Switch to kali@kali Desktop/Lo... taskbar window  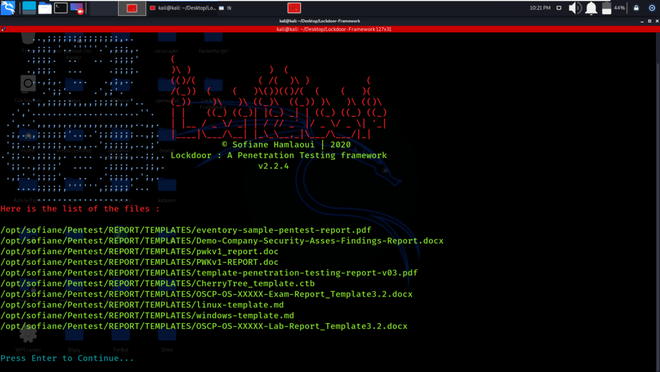click(183, 8)
